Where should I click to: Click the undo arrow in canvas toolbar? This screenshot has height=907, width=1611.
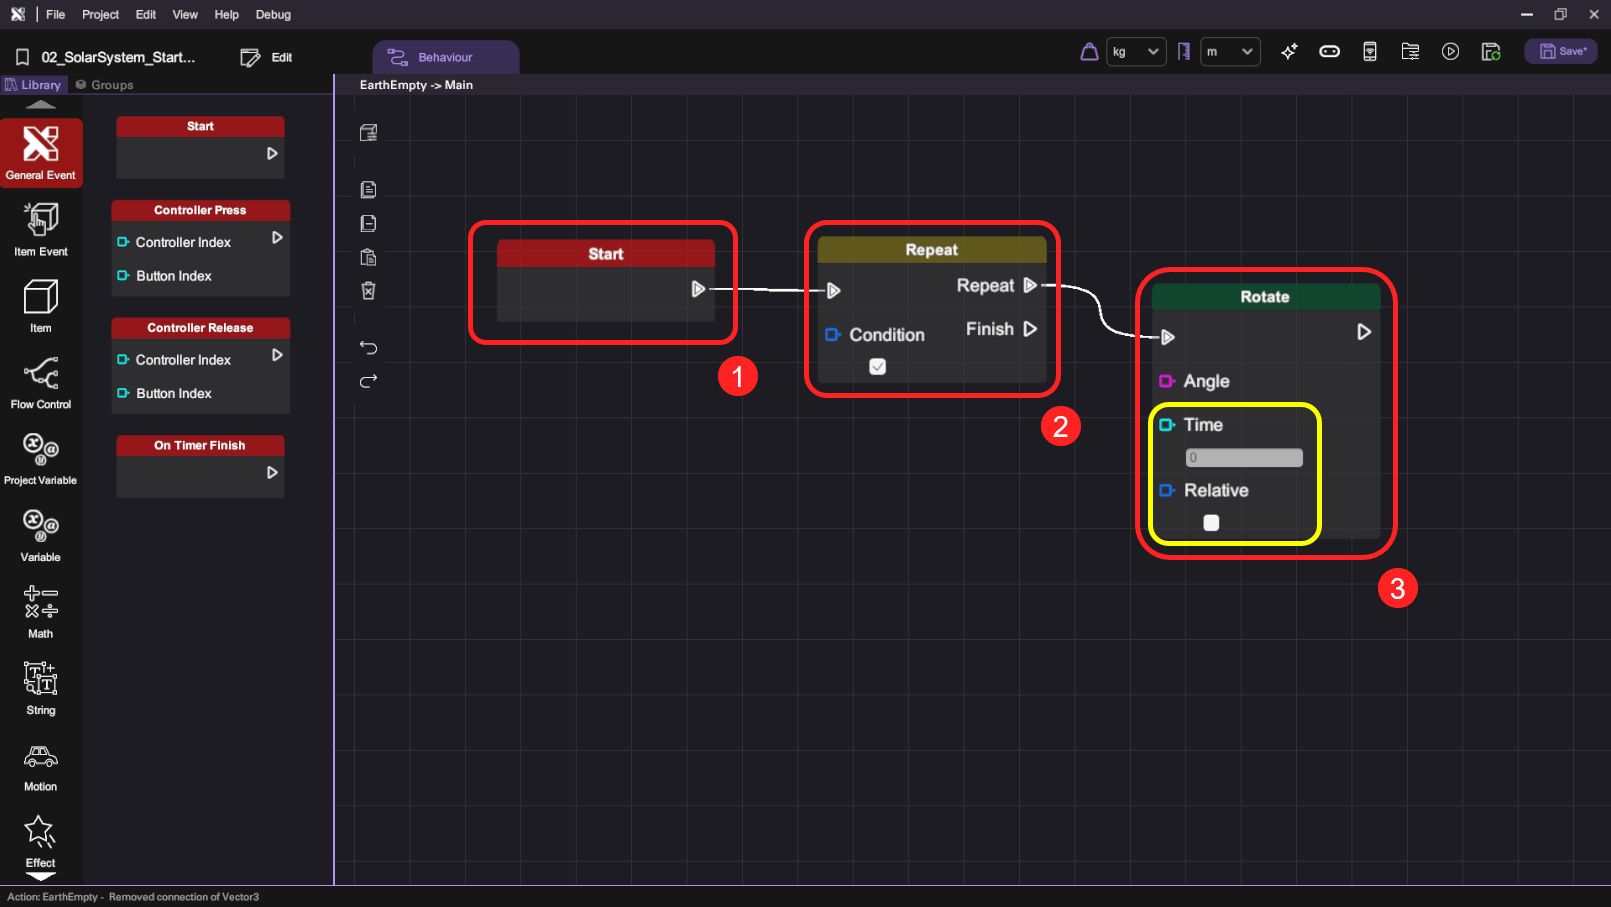pyautogui.click(x=368, y=348)
